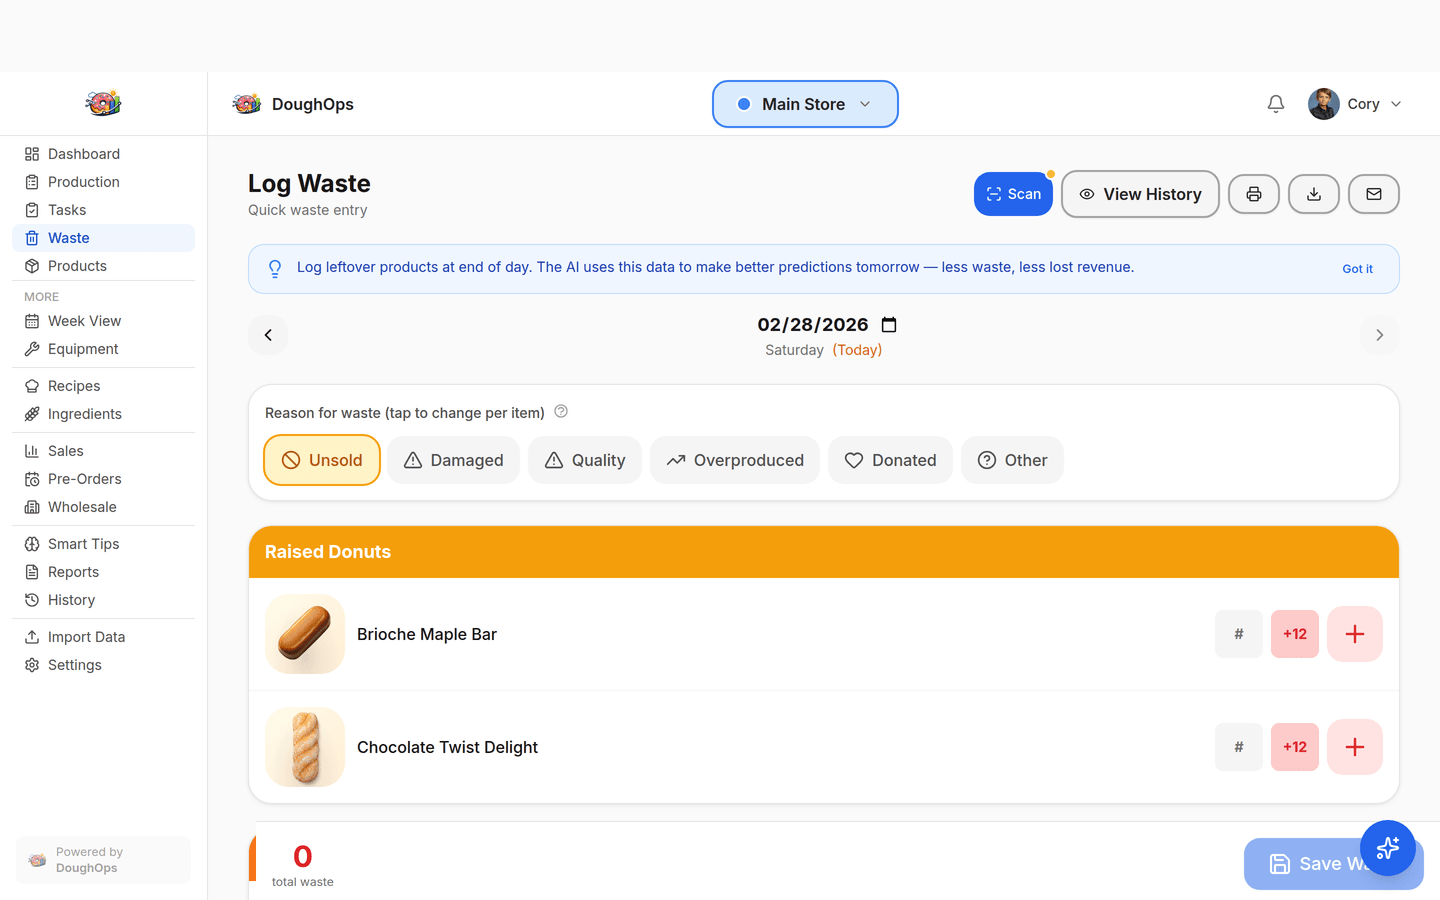Click the Chocolate Twist Delight quantity field
Viewport: 1440px width, 900px height.
1239,747
